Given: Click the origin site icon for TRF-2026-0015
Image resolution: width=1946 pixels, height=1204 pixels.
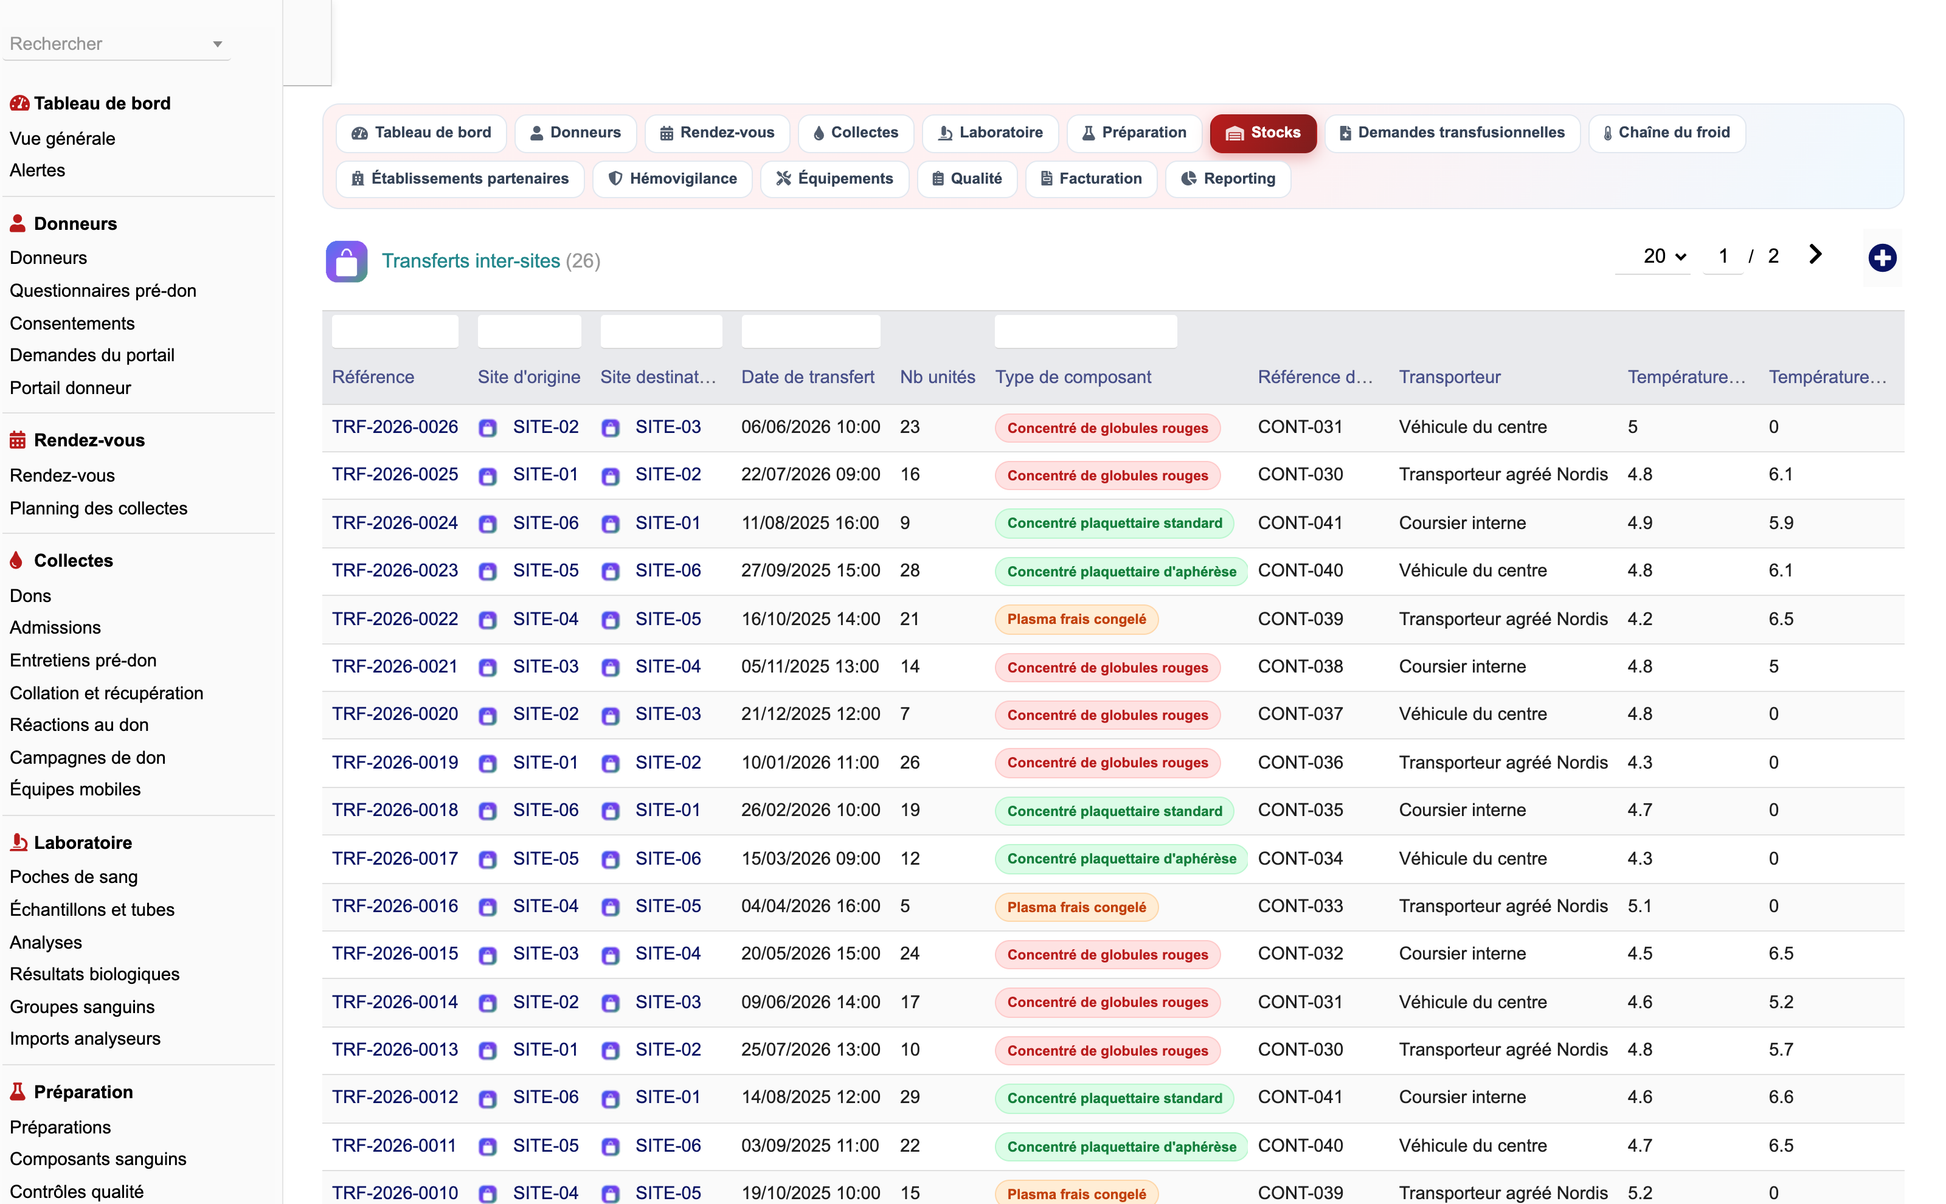Looking at the screenshot, I should pos(488,955).
